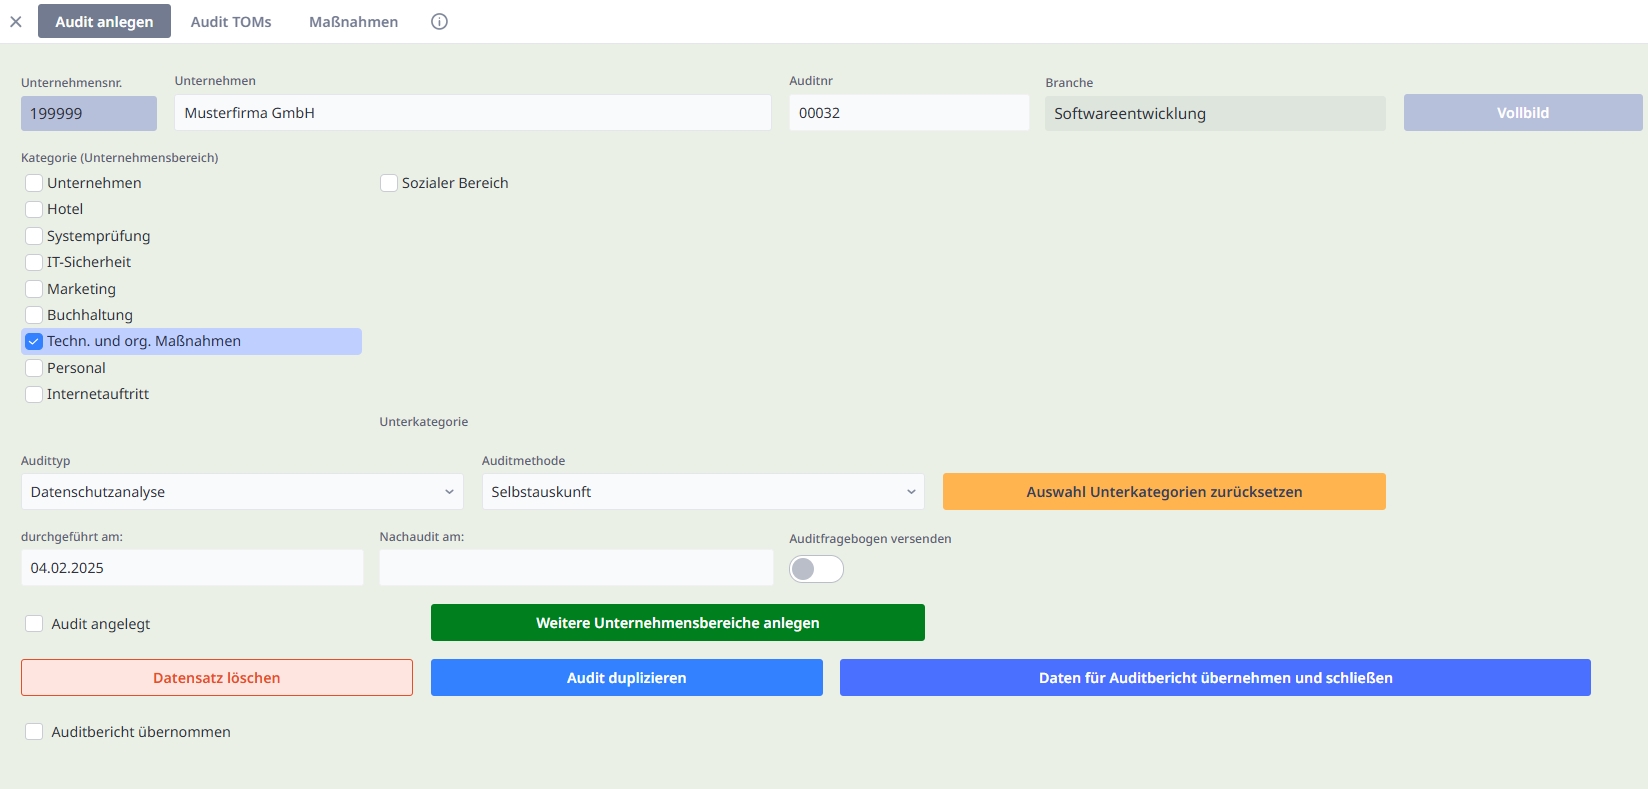Expand the Auditmethode dropdown
The height and width of the screenshot is (789, 1648).
[x=703, y=492]
